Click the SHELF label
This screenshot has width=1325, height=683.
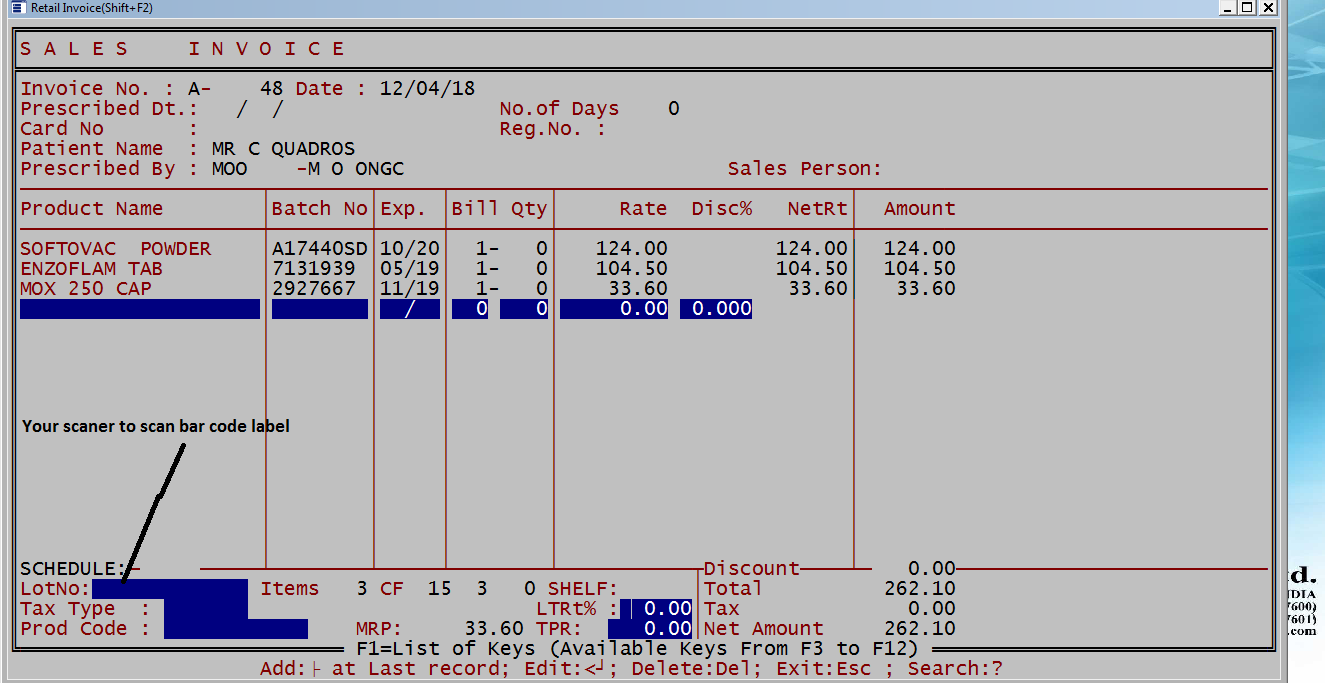(583, 589)
